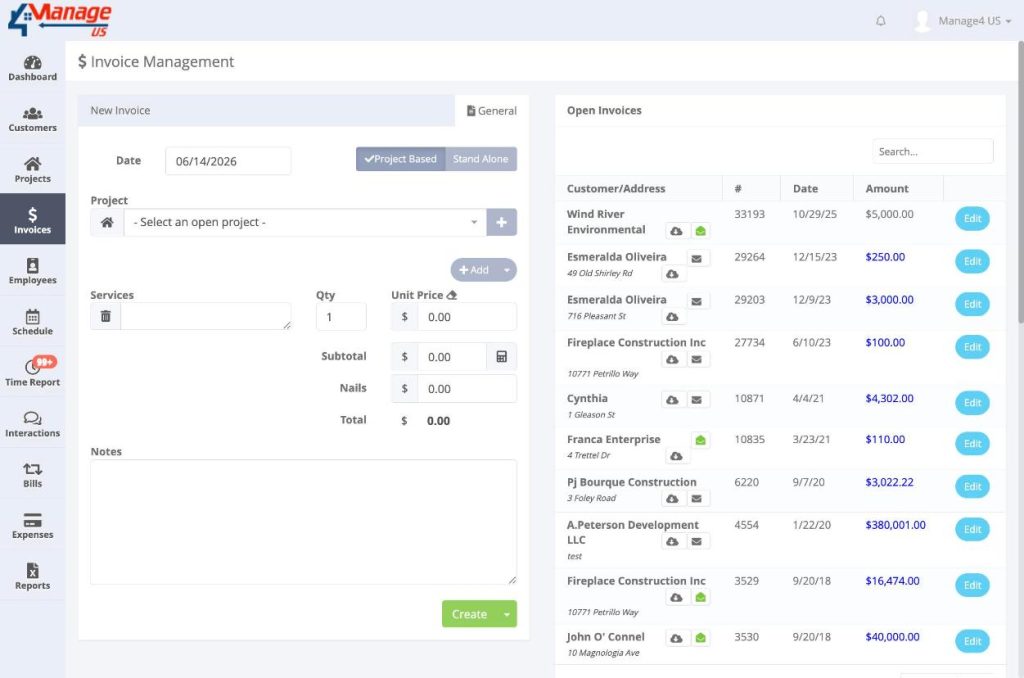Click the invoice Date field
Viewport: 1024px width, 678px height.
[x=228, y=161]
